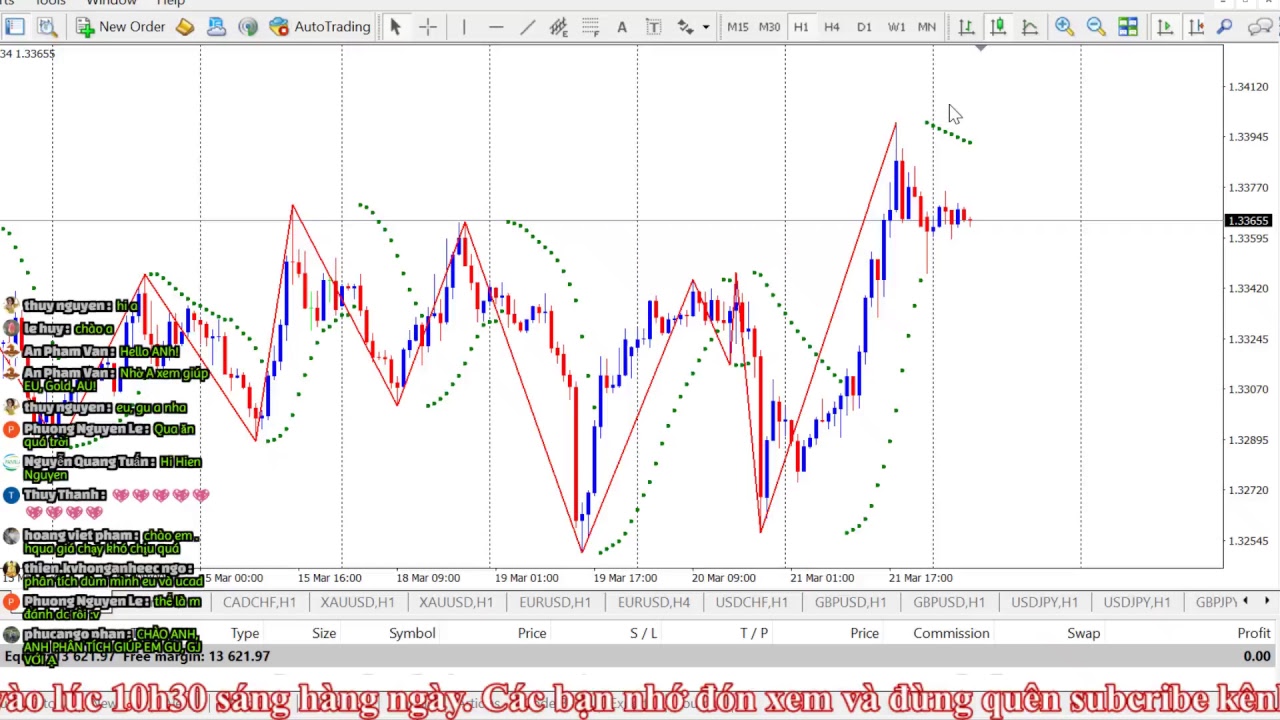Screen dimensions: 1280x720
Task: Set chart type to bar chart
Action: 966,27
